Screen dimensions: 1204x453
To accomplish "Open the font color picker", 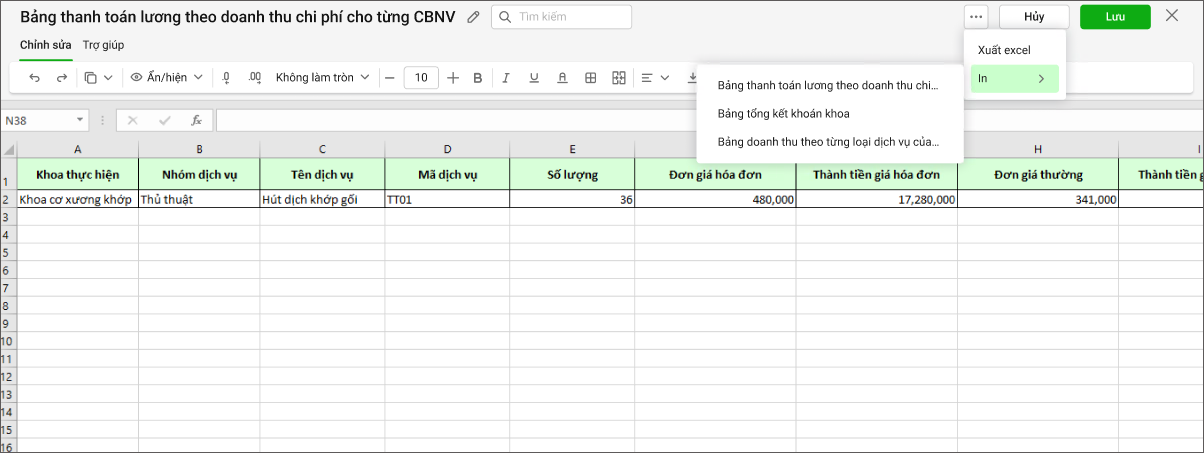I will coord(562,78).
